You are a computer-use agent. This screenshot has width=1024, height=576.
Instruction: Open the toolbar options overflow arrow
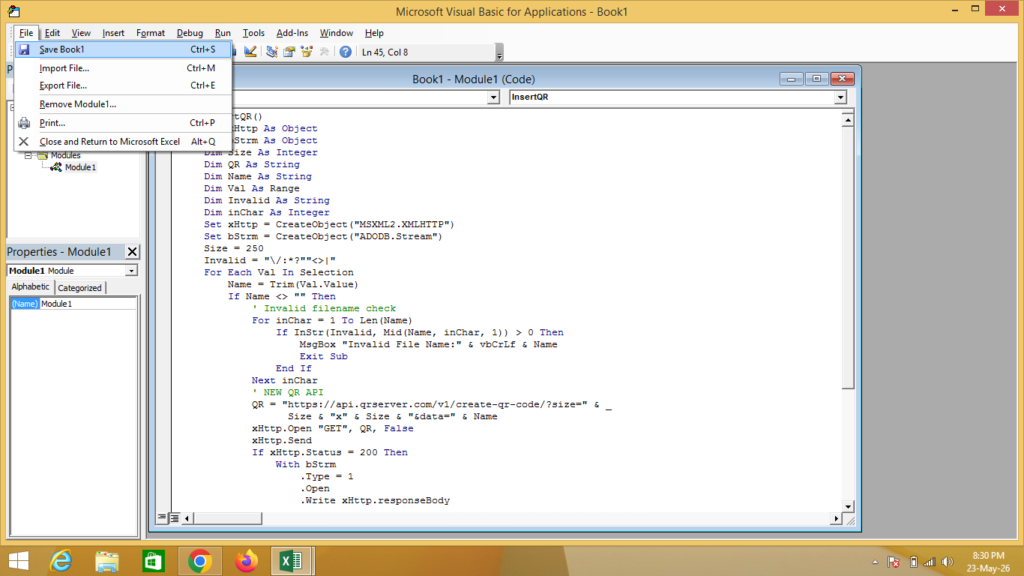[500, 52]
